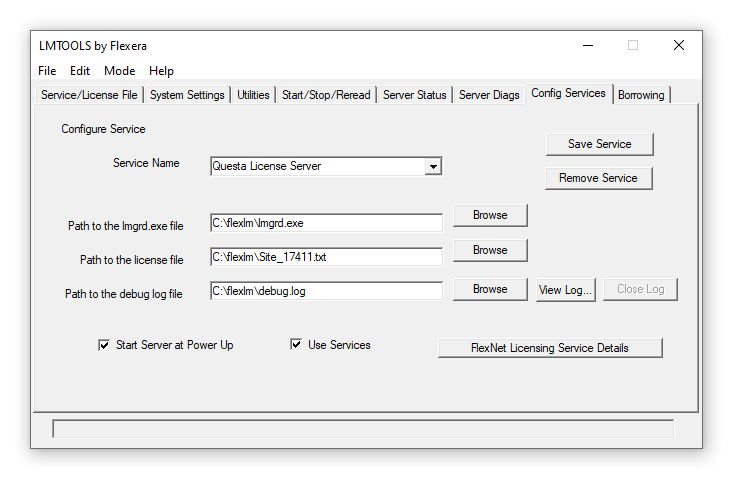740x482 pixels.
Task: Switch to System Settings tab
Action: (187, 95)
